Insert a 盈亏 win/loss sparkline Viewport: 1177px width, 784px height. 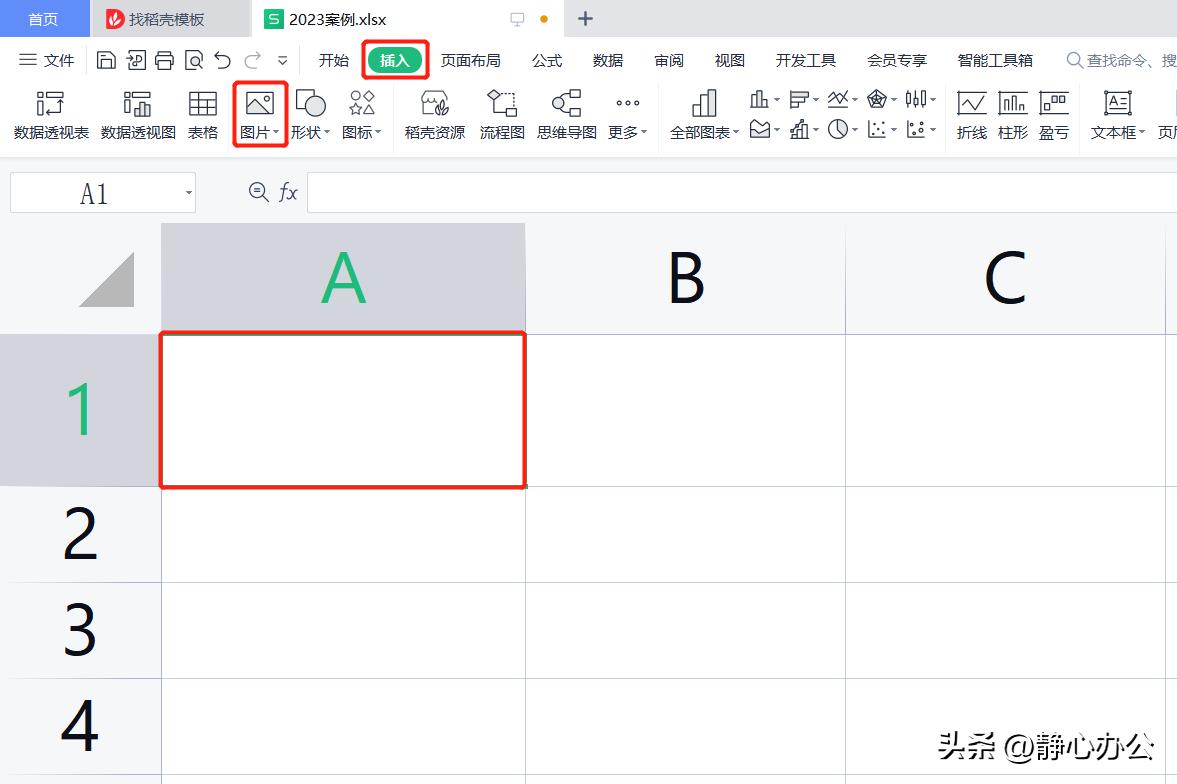pyautogui.click(x=1054, y=113)
